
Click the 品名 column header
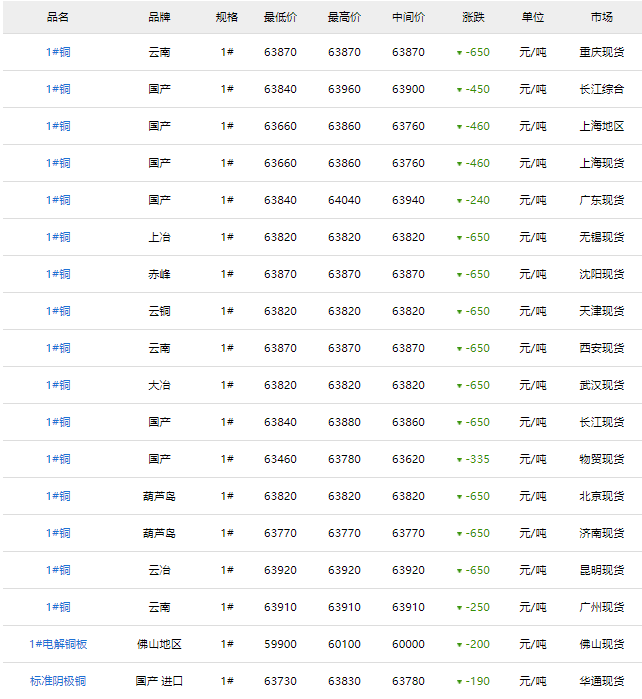point(58,17)
